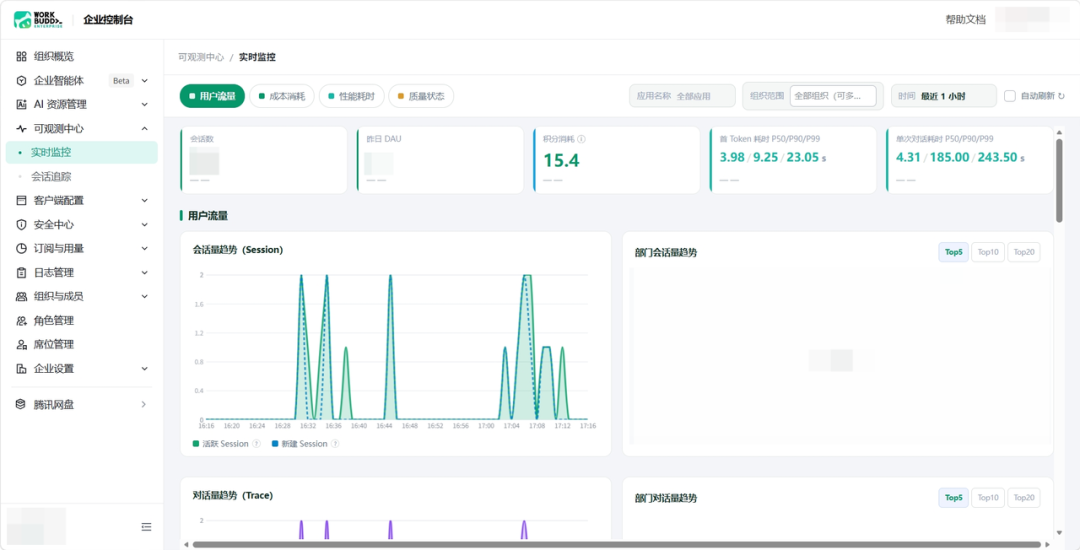This screenshot has width=1080, height=550.
Task: Click the WorkBuddy Enterprise logo
Action: point(38,20)
